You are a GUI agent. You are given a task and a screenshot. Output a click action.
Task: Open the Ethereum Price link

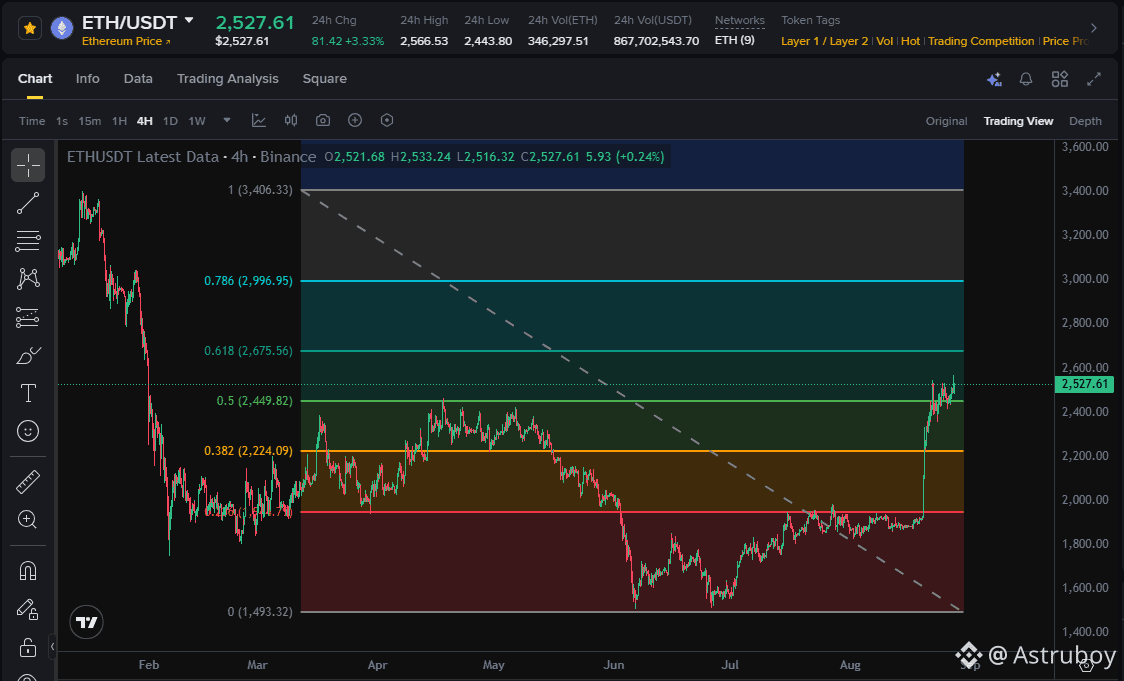click(x=126, y=42)
